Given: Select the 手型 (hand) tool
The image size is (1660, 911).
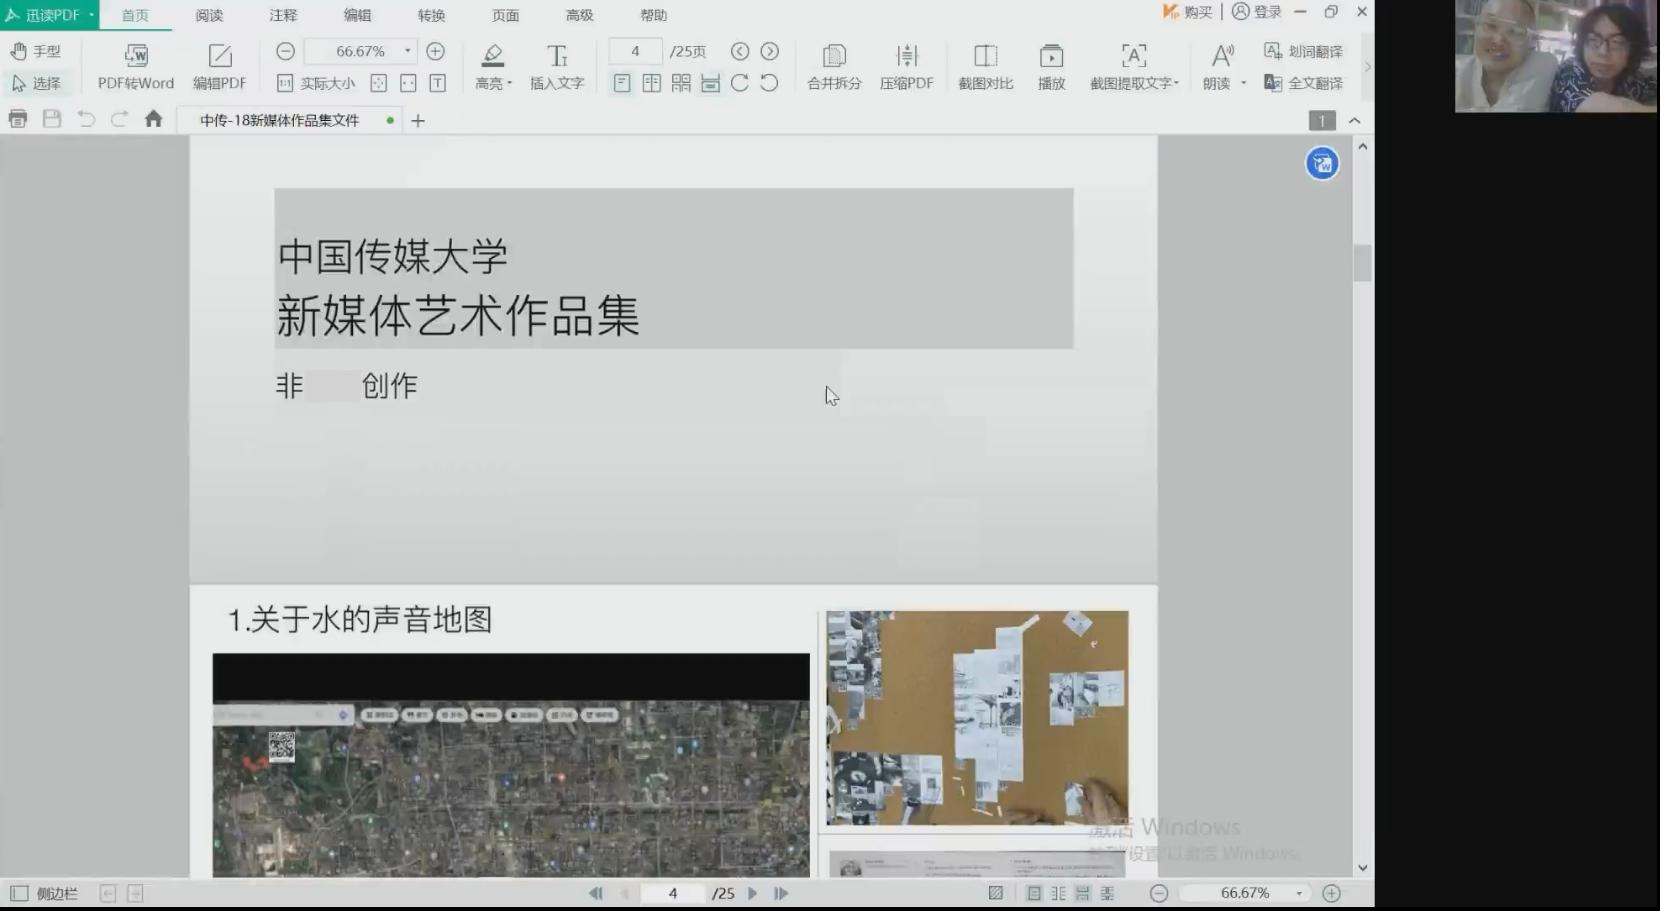Looking at the screenshot, I should point(36,50).
